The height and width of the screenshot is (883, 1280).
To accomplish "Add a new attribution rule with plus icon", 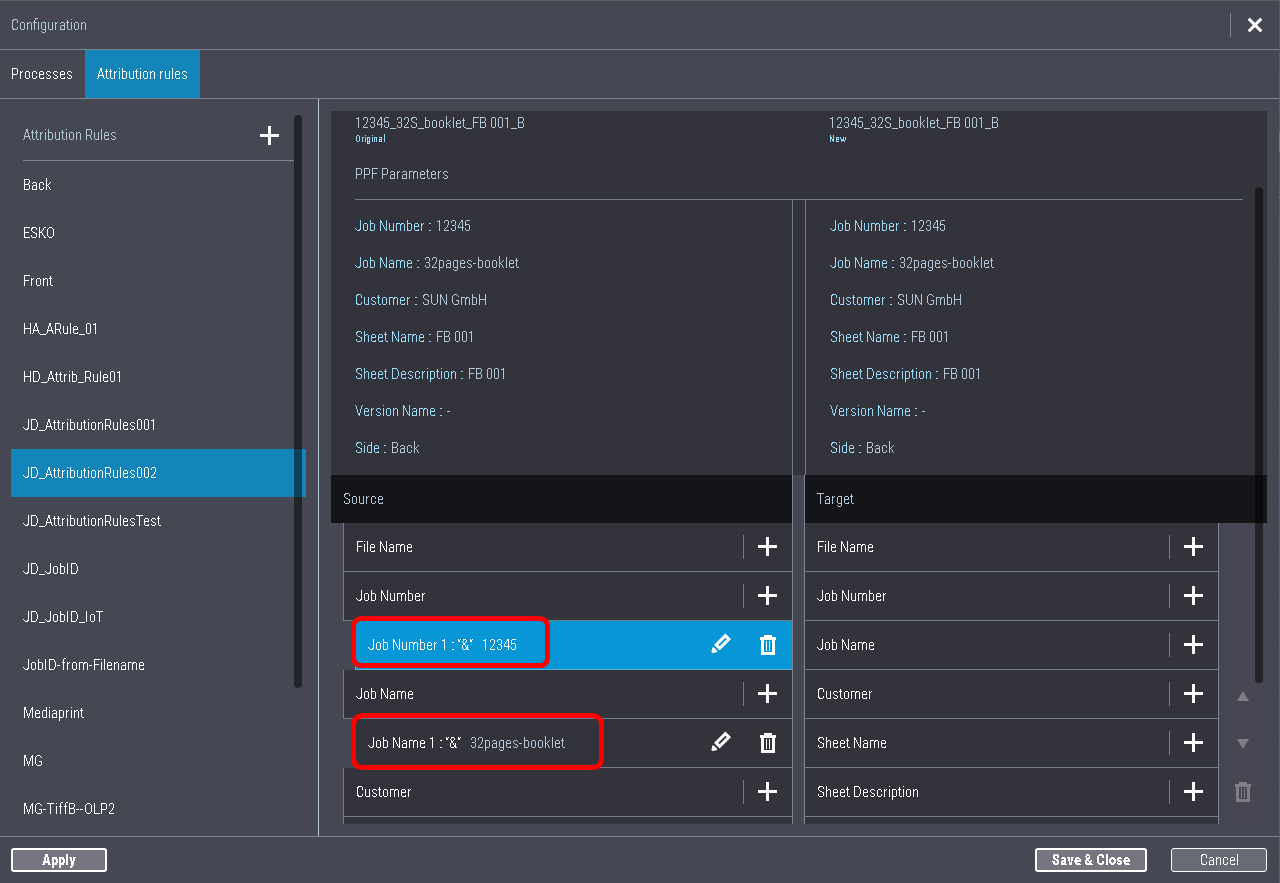I will pos(269,135).
